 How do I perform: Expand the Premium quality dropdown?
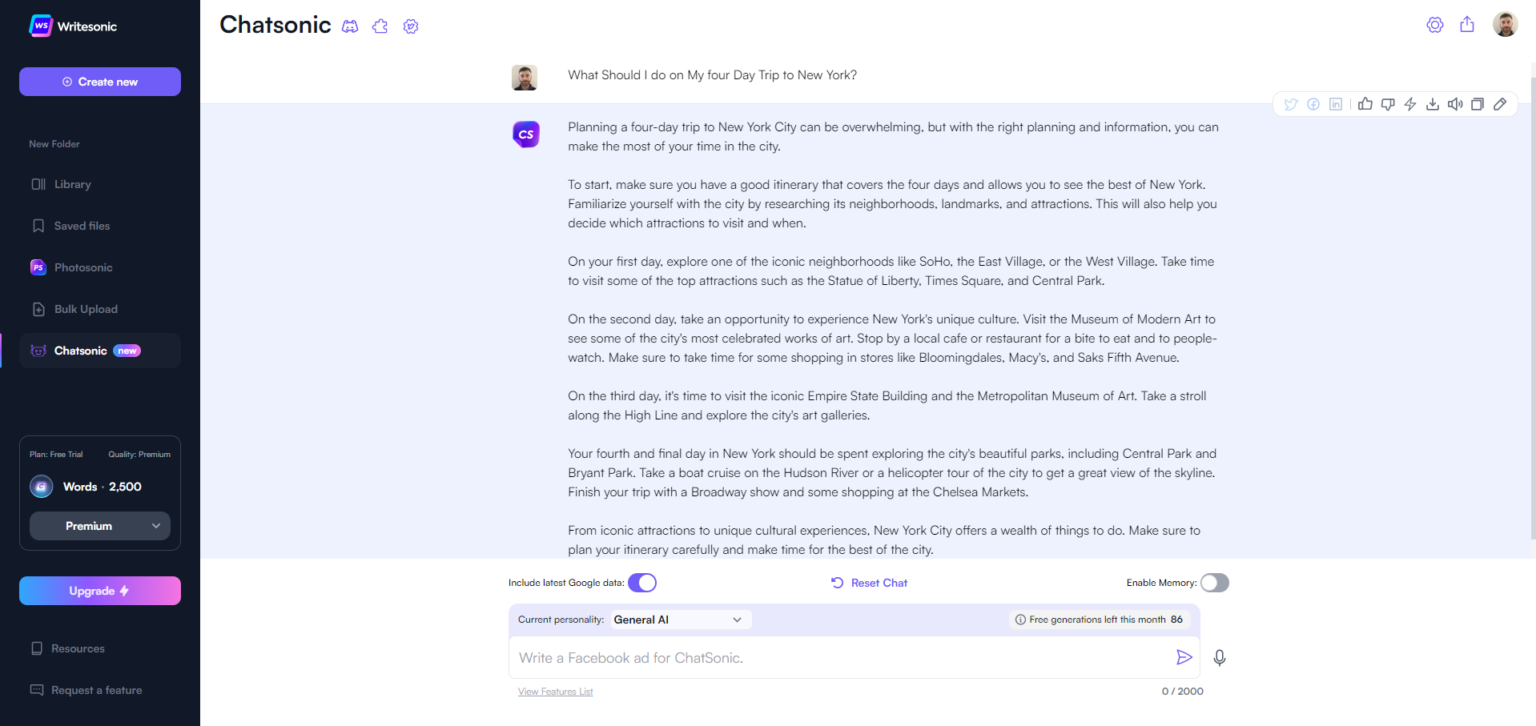click(x=100, y=525)
